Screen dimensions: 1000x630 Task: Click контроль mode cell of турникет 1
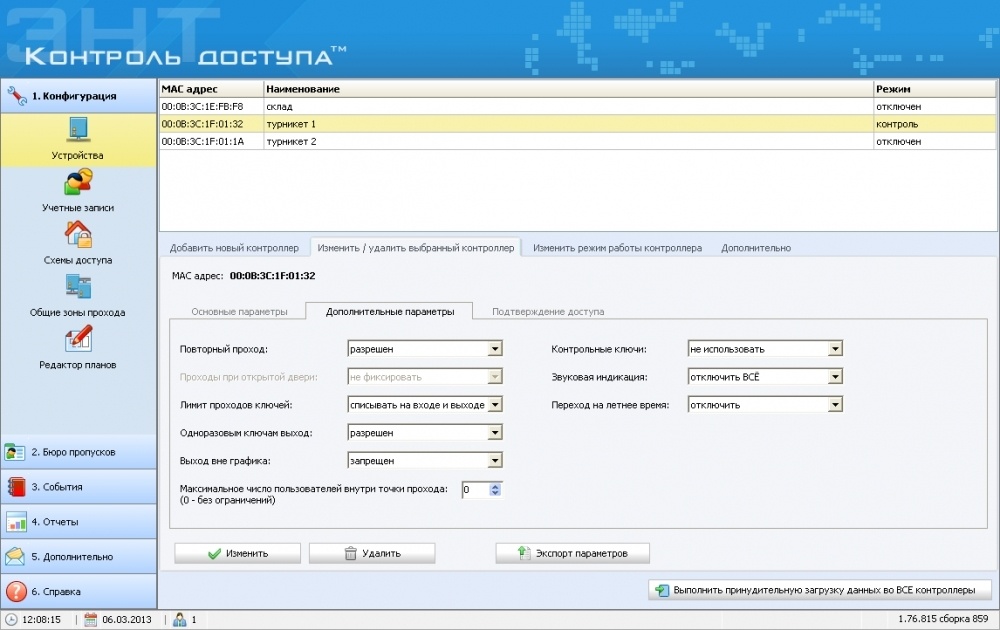tap(934, 124)
